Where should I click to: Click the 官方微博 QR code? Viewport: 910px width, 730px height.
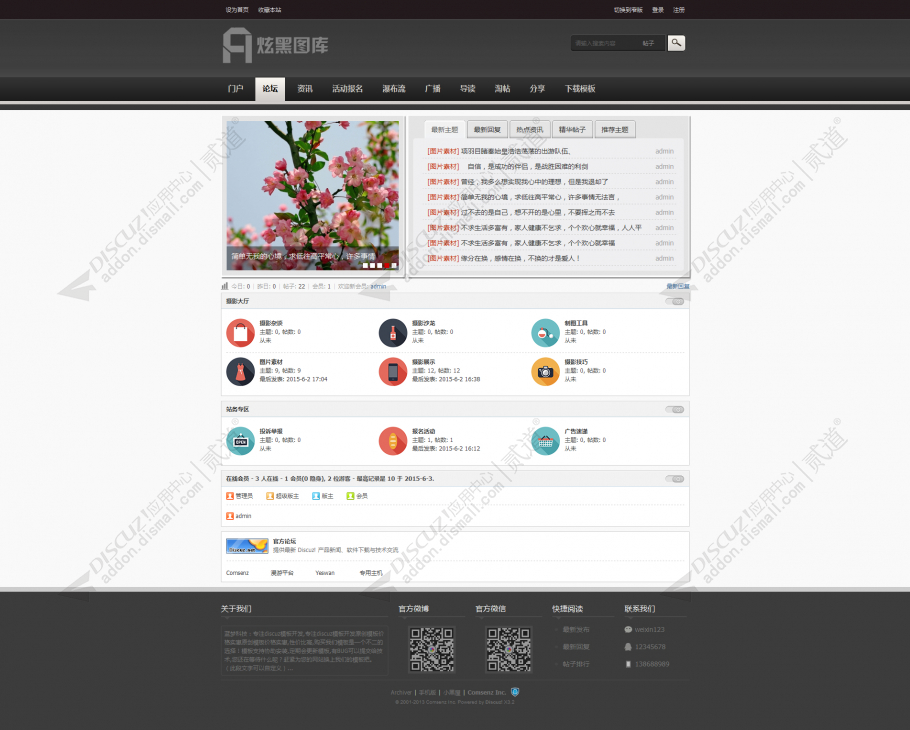point(432,649)
